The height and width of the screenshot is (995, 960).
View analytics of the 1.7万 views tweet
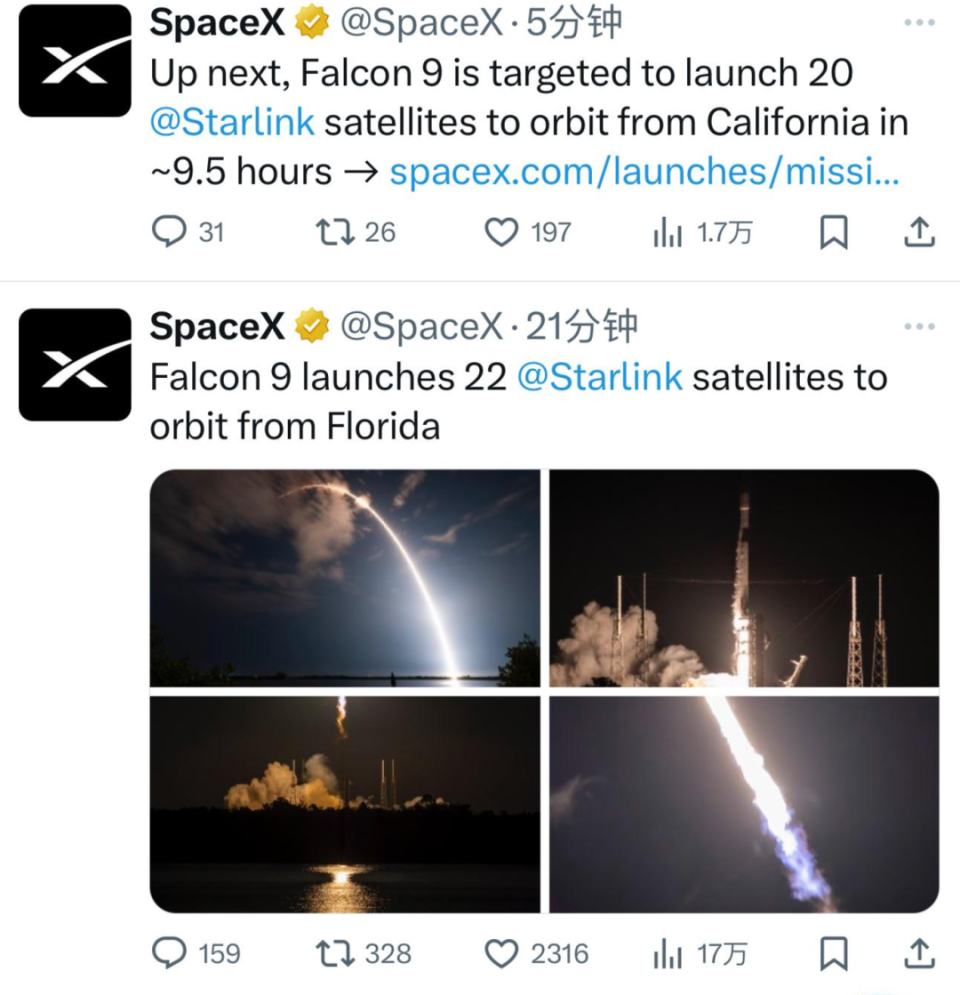coord(667,233)
